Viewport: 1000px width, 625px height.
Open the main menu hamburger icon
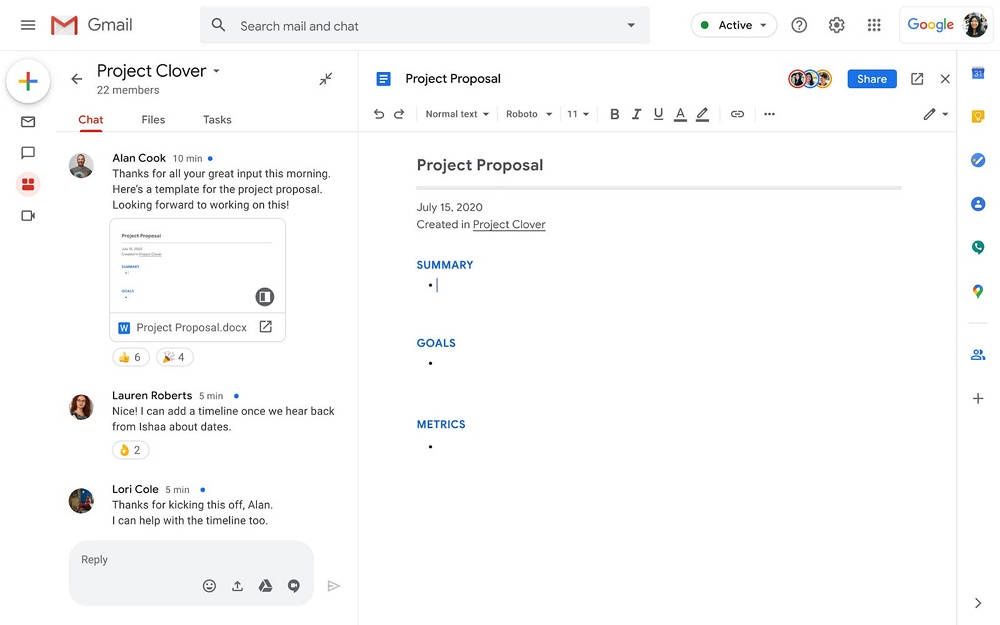click(x=28, y=25)
